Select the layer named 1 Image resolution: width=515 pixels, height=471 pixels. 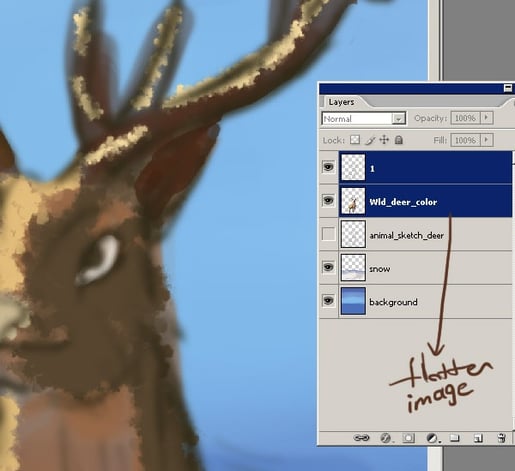(x=372, y=169)
